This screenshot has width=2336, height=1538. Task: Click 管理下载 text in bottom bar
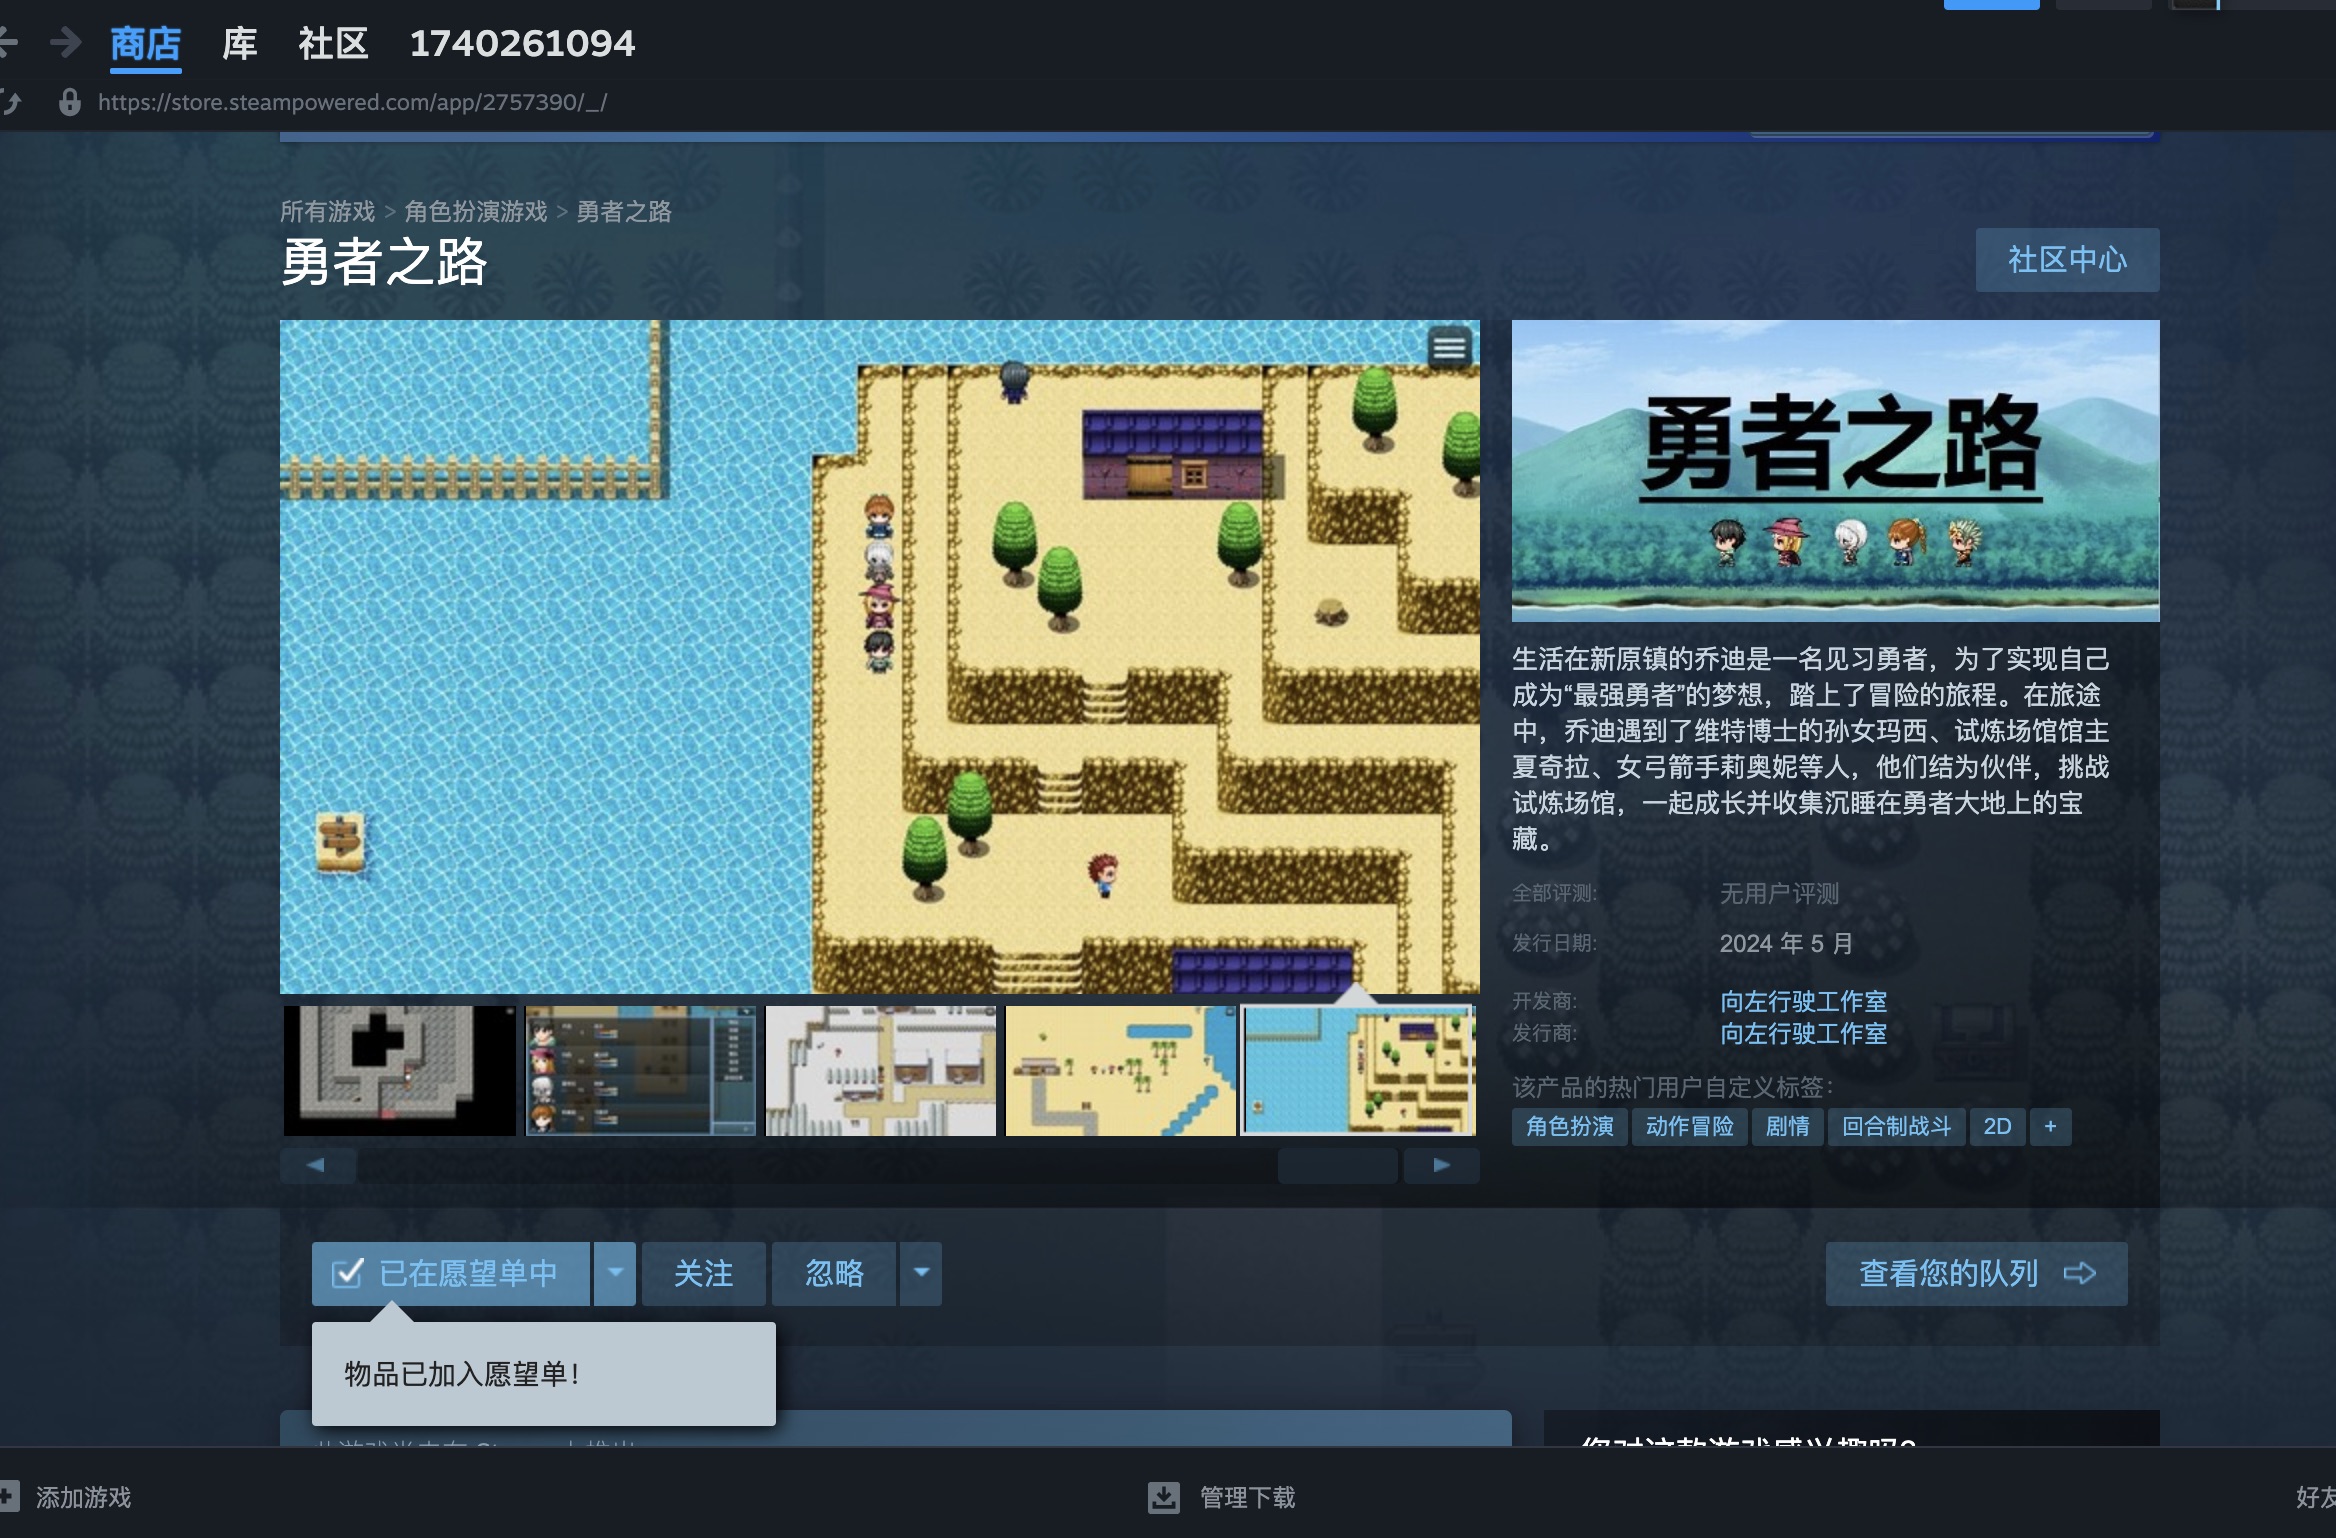click(x=1247, y=1497)
